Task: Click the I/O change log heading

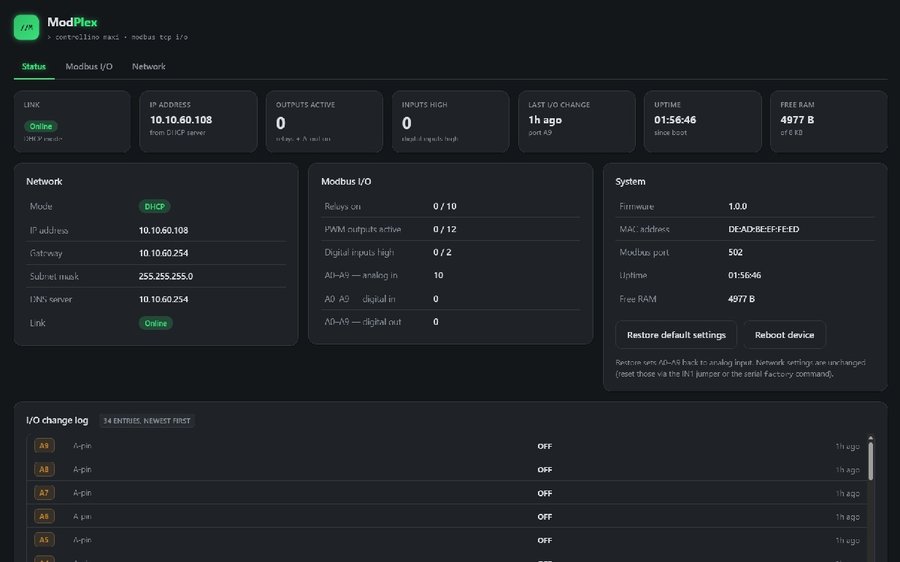Action: coord(57,420)
